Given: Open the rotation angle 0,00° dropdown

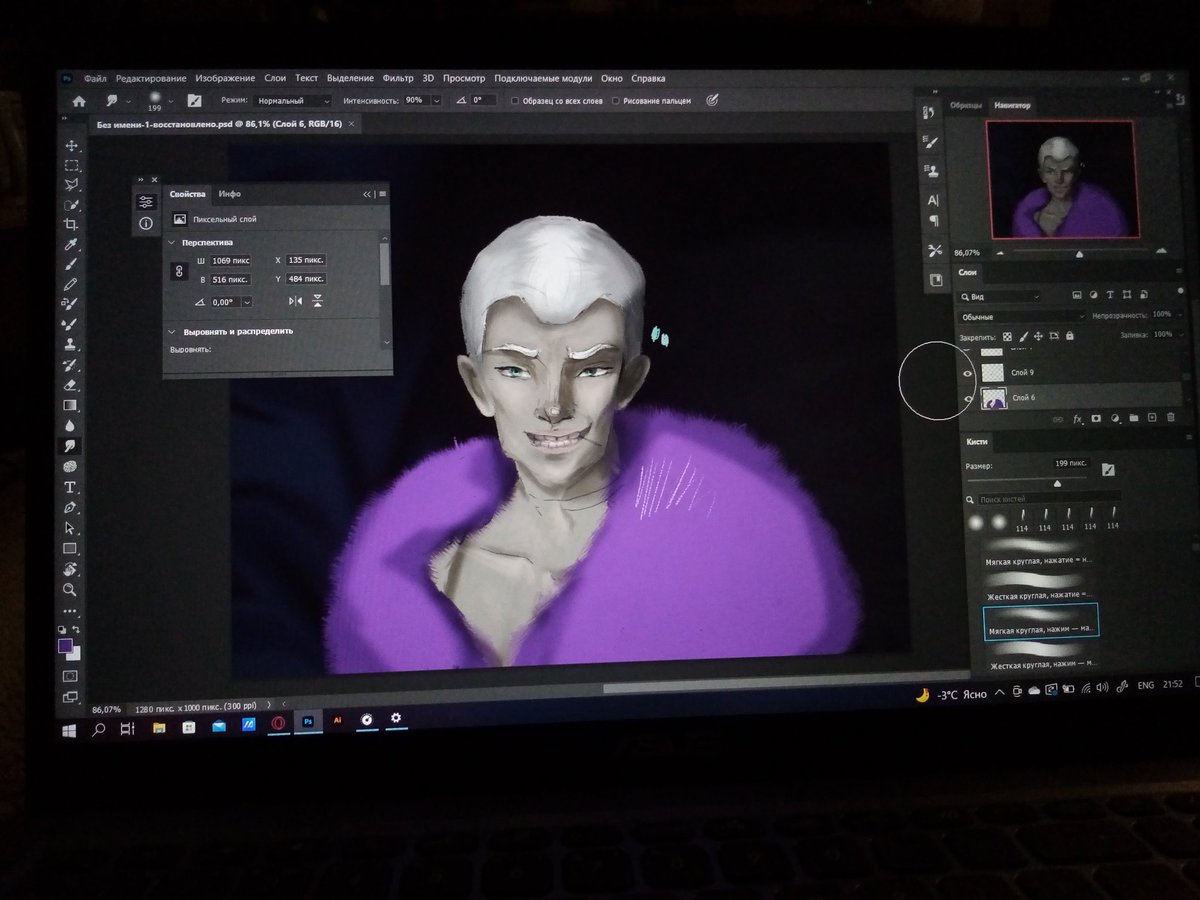Looking at the screenshot, I should pyautogui.click(x=247, y=301).
